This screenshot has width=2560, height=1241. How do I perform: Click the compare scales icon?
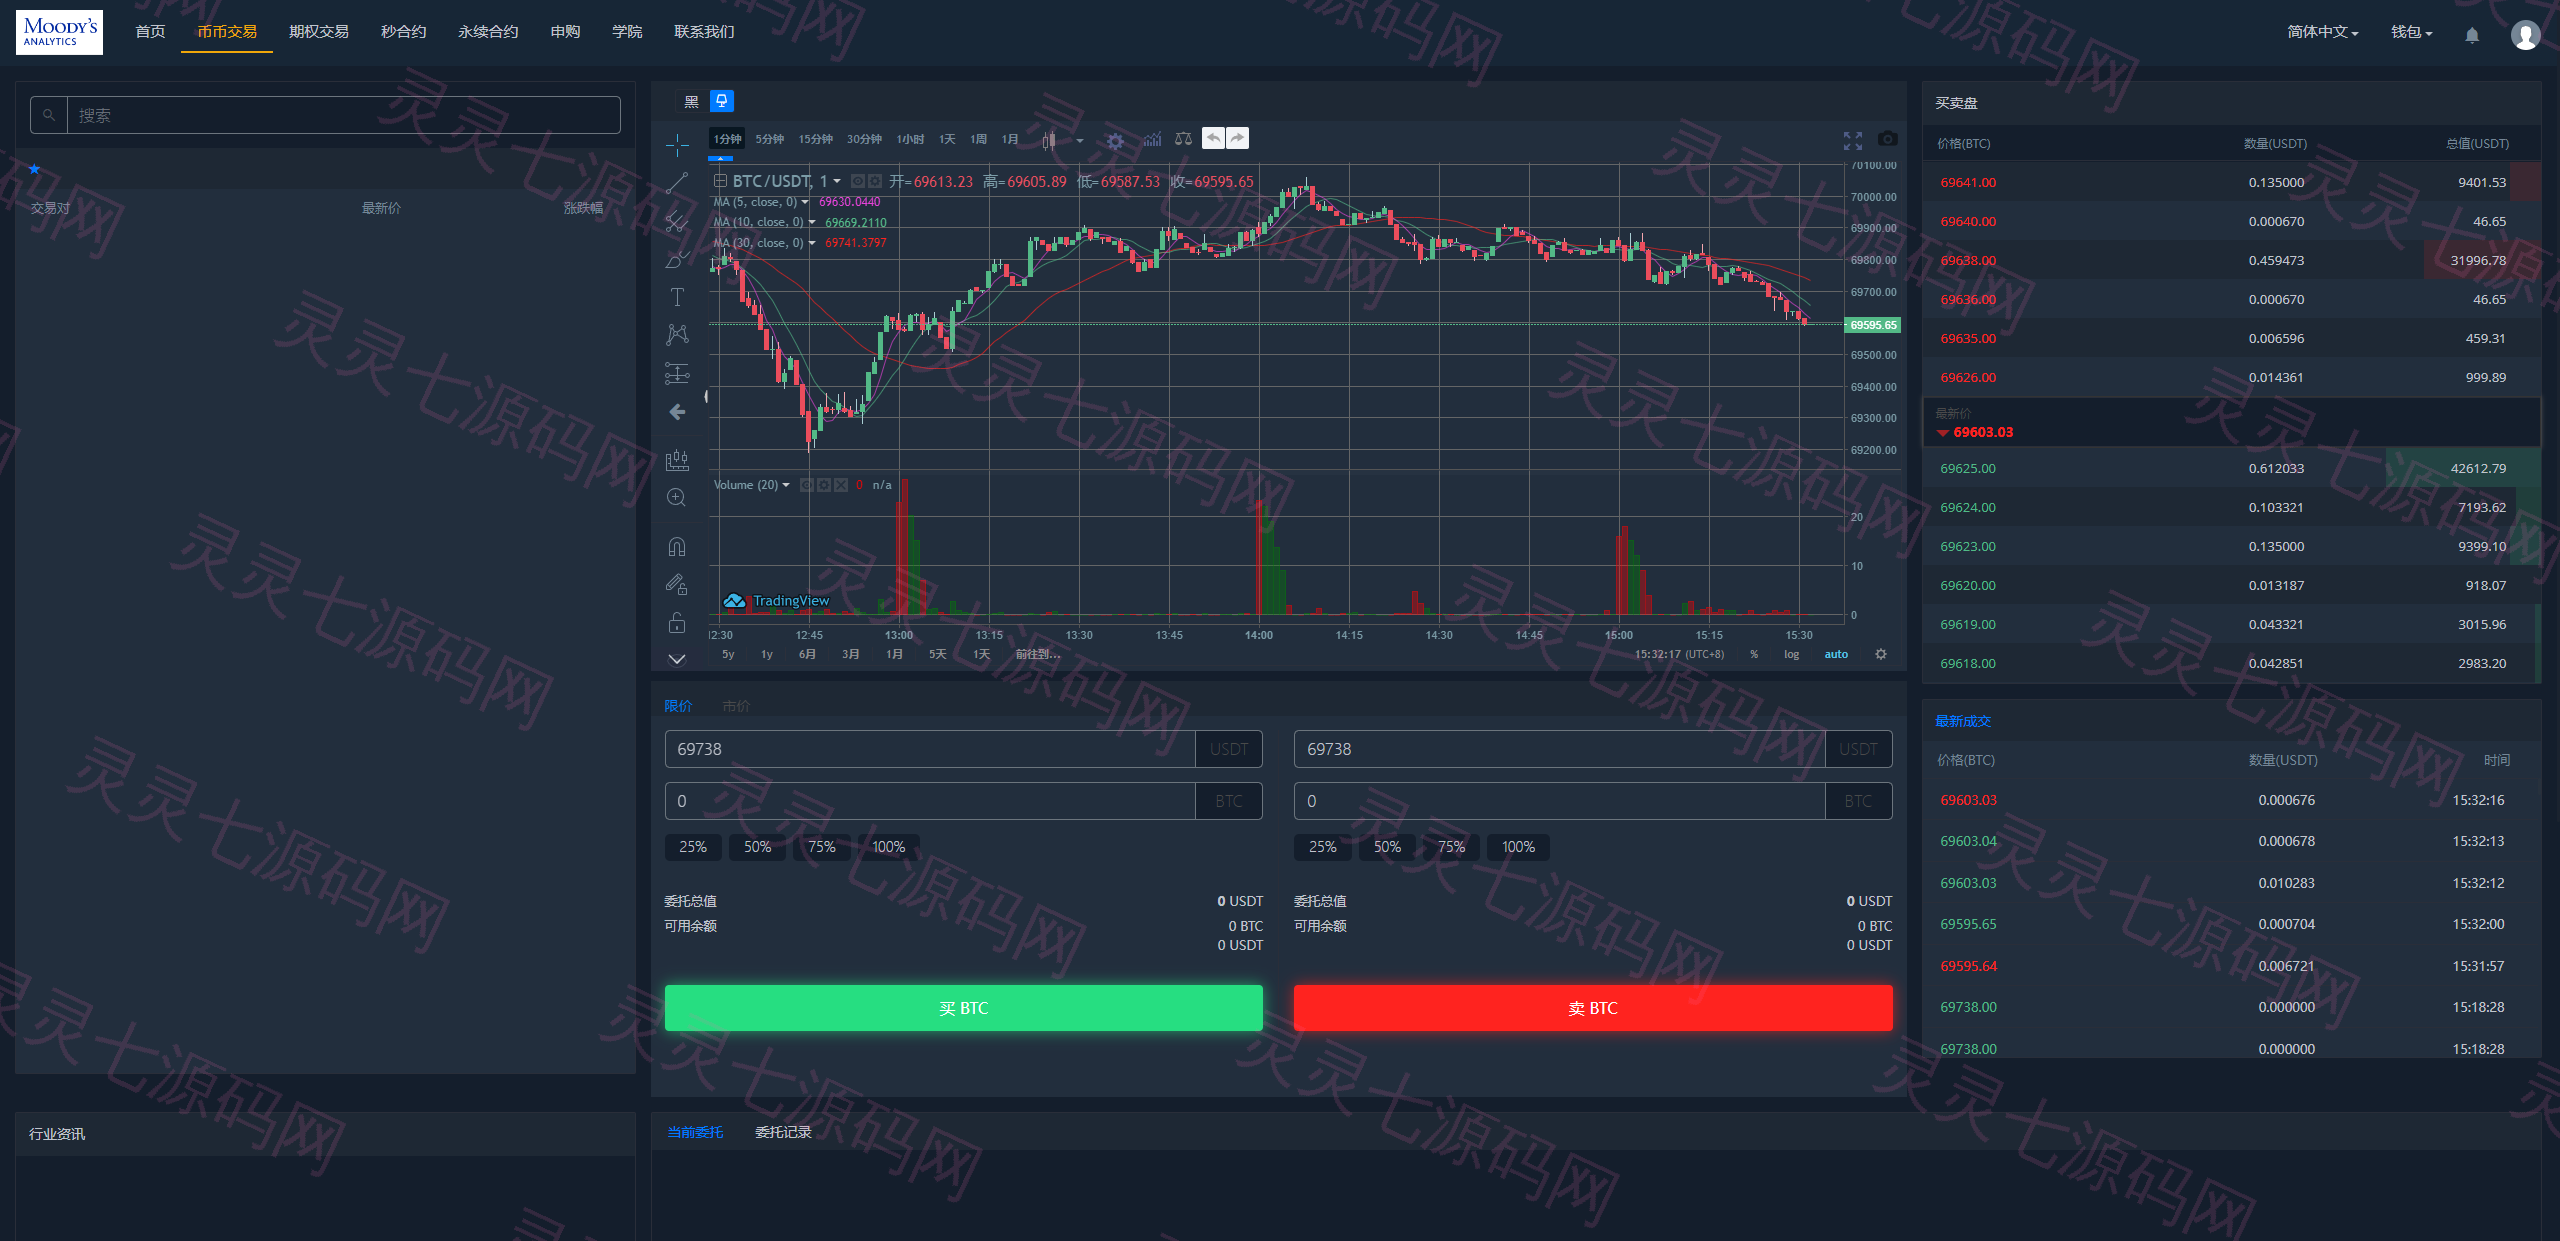click(1183, 139)
